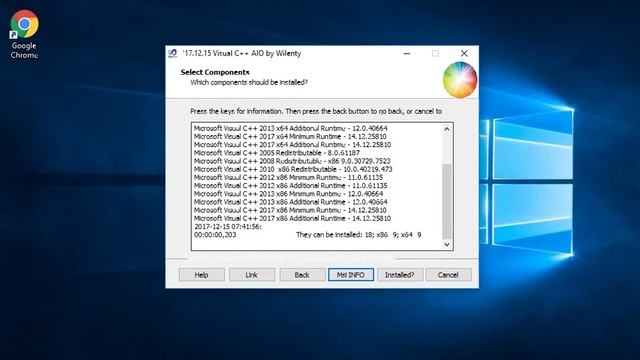The height and width of the screenshot is (360, 640).
Task: Open Google Chrome desktop shortcut
Action: point(24,34)
